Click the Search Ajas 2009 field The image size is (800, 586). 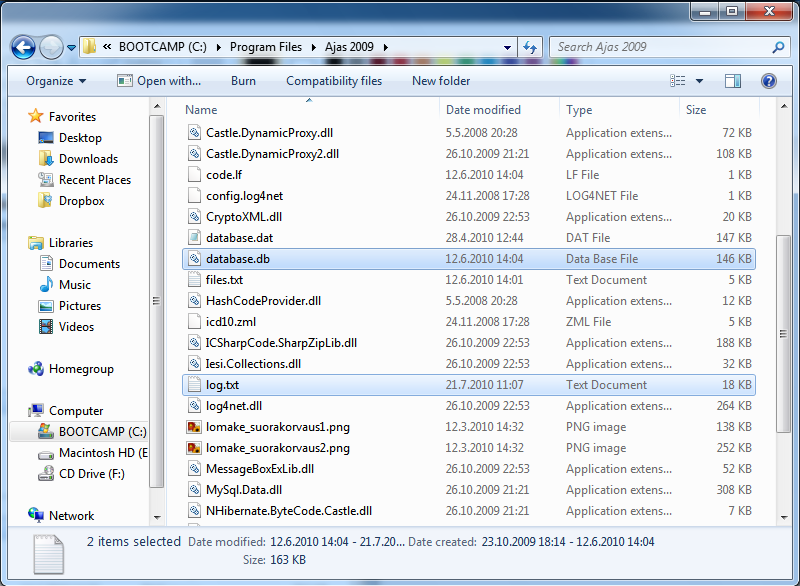[x=662, y=47]
